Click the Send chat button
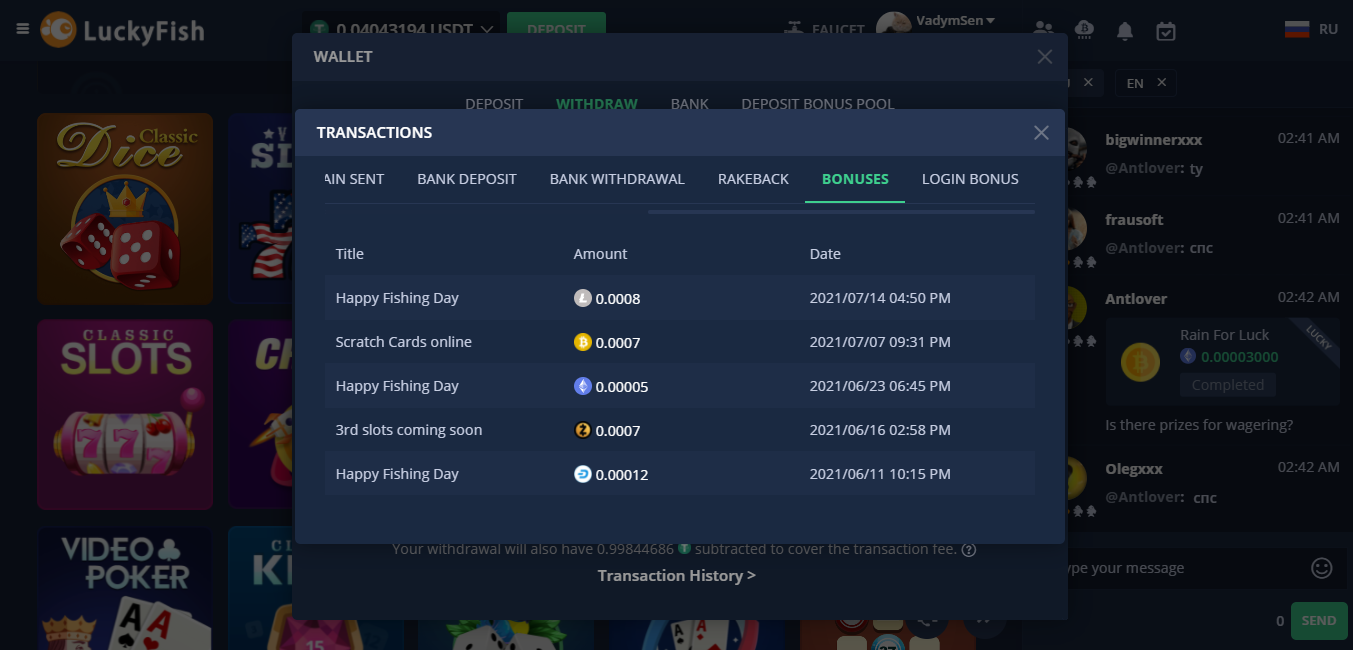This screenshot has width=1353, height=650. pos(1318,621)
